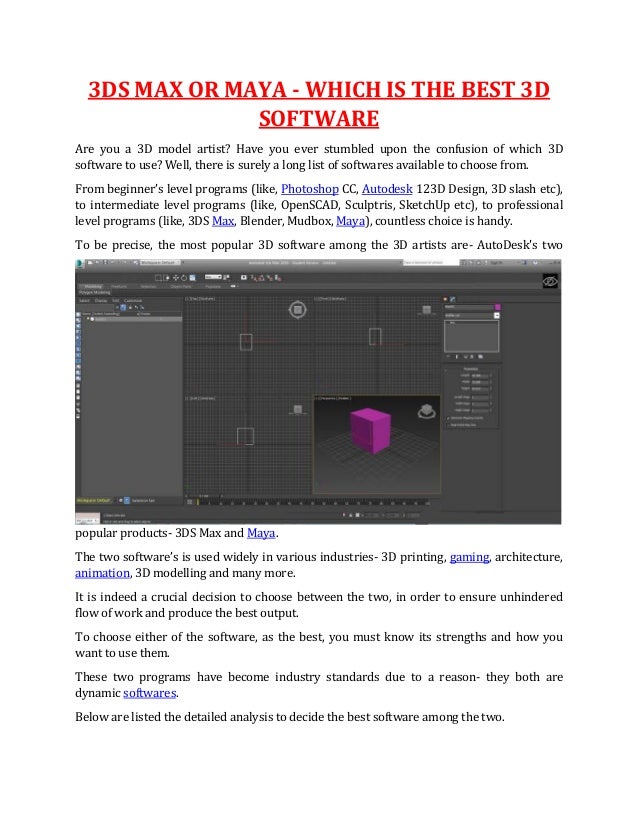638x826 pixels.
Task: Select the Box001 row in Scene Explorer
Action: (x=132, y=319)
